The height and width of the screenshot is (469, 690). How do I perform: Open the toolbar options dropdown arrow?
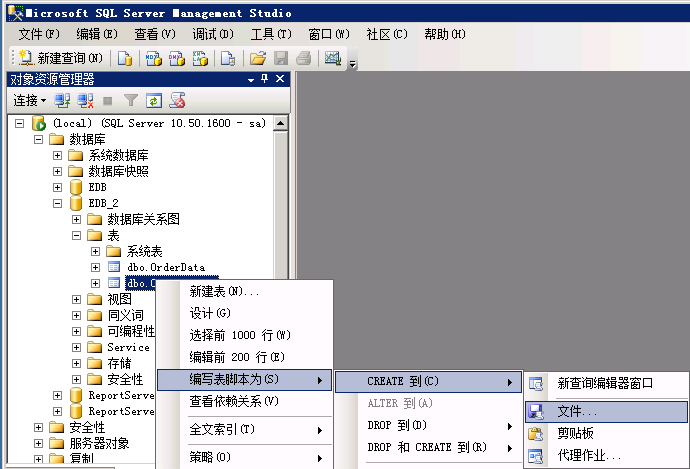(352, 64)
